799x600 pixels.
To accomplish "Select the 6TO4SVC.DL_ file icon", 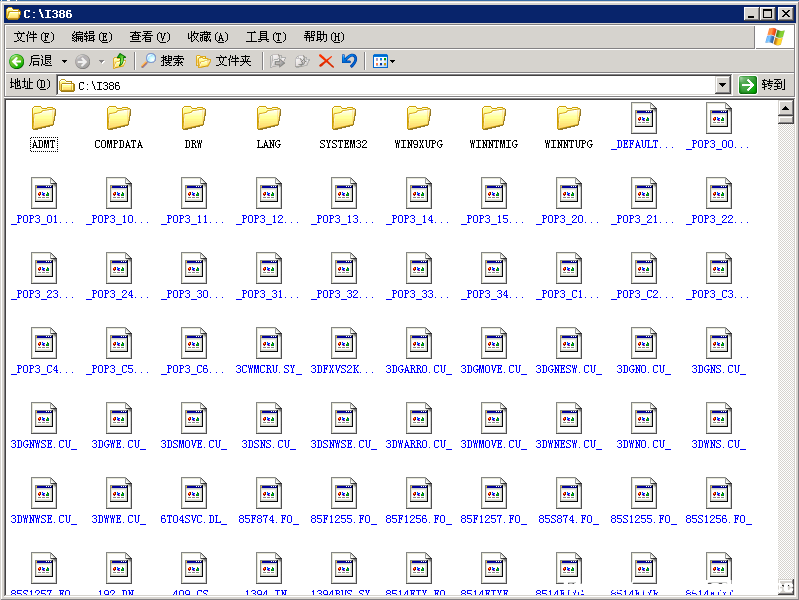I will 194,493.
